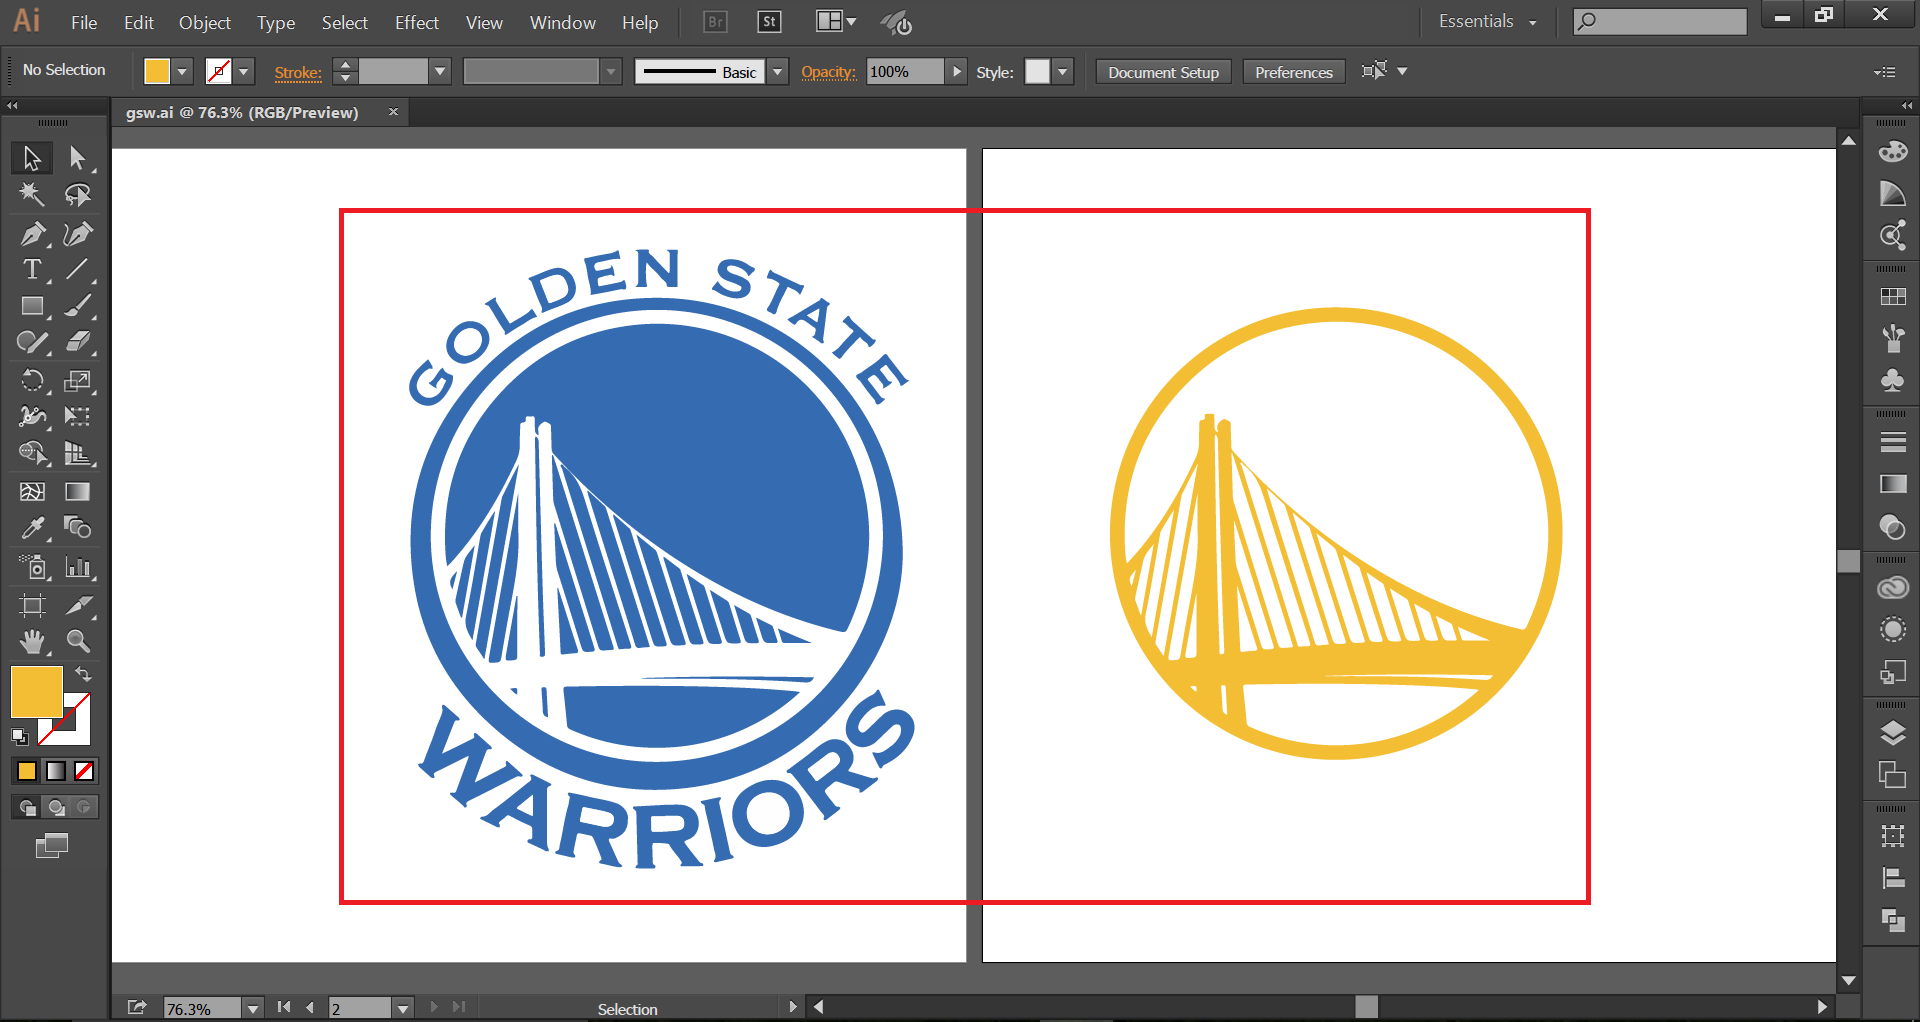Screen dimensions: 1920x1022
Task: Open the Opacity panel link
Action: pos(829,72)
